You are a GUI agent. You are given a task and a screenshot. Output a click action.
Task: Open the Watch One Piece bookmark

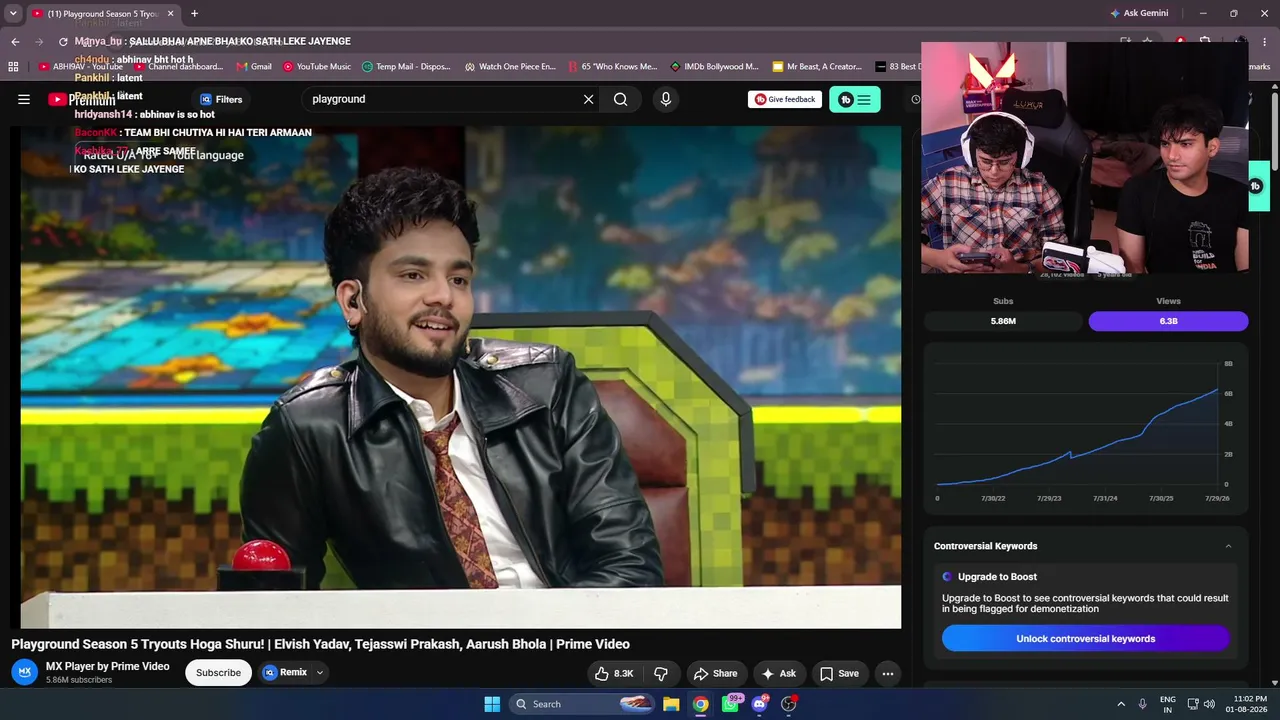point(510,67)
